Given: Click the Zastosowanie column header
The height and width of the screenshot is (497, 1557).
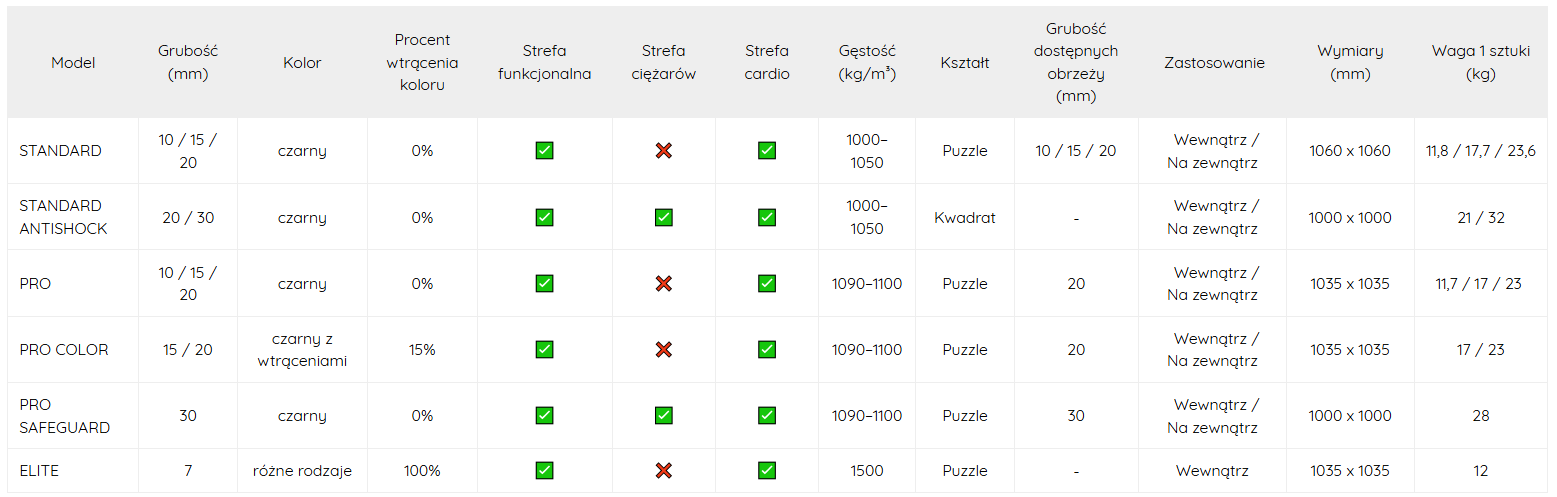Looking at the screenshot, I should 1214,63.
